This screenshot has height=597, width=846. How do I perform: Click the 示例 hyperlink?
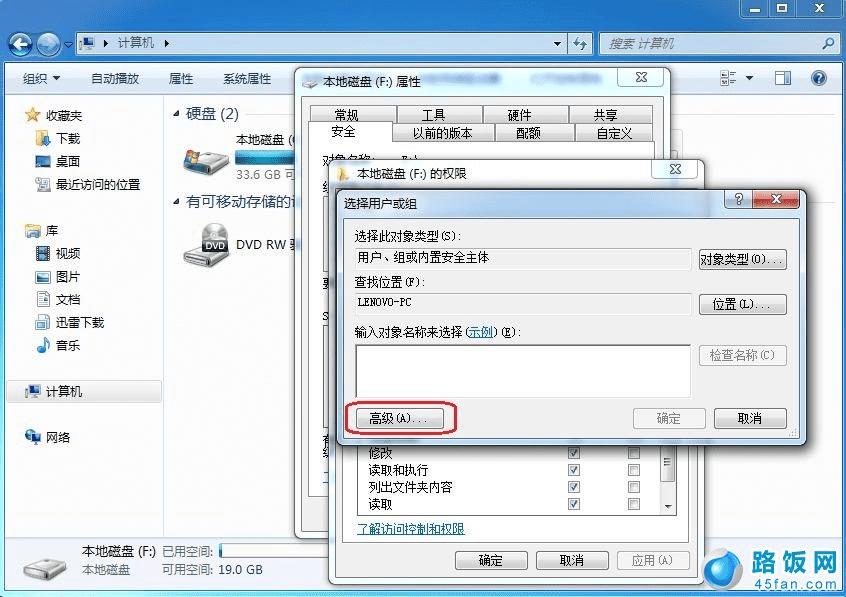(481, 332)
